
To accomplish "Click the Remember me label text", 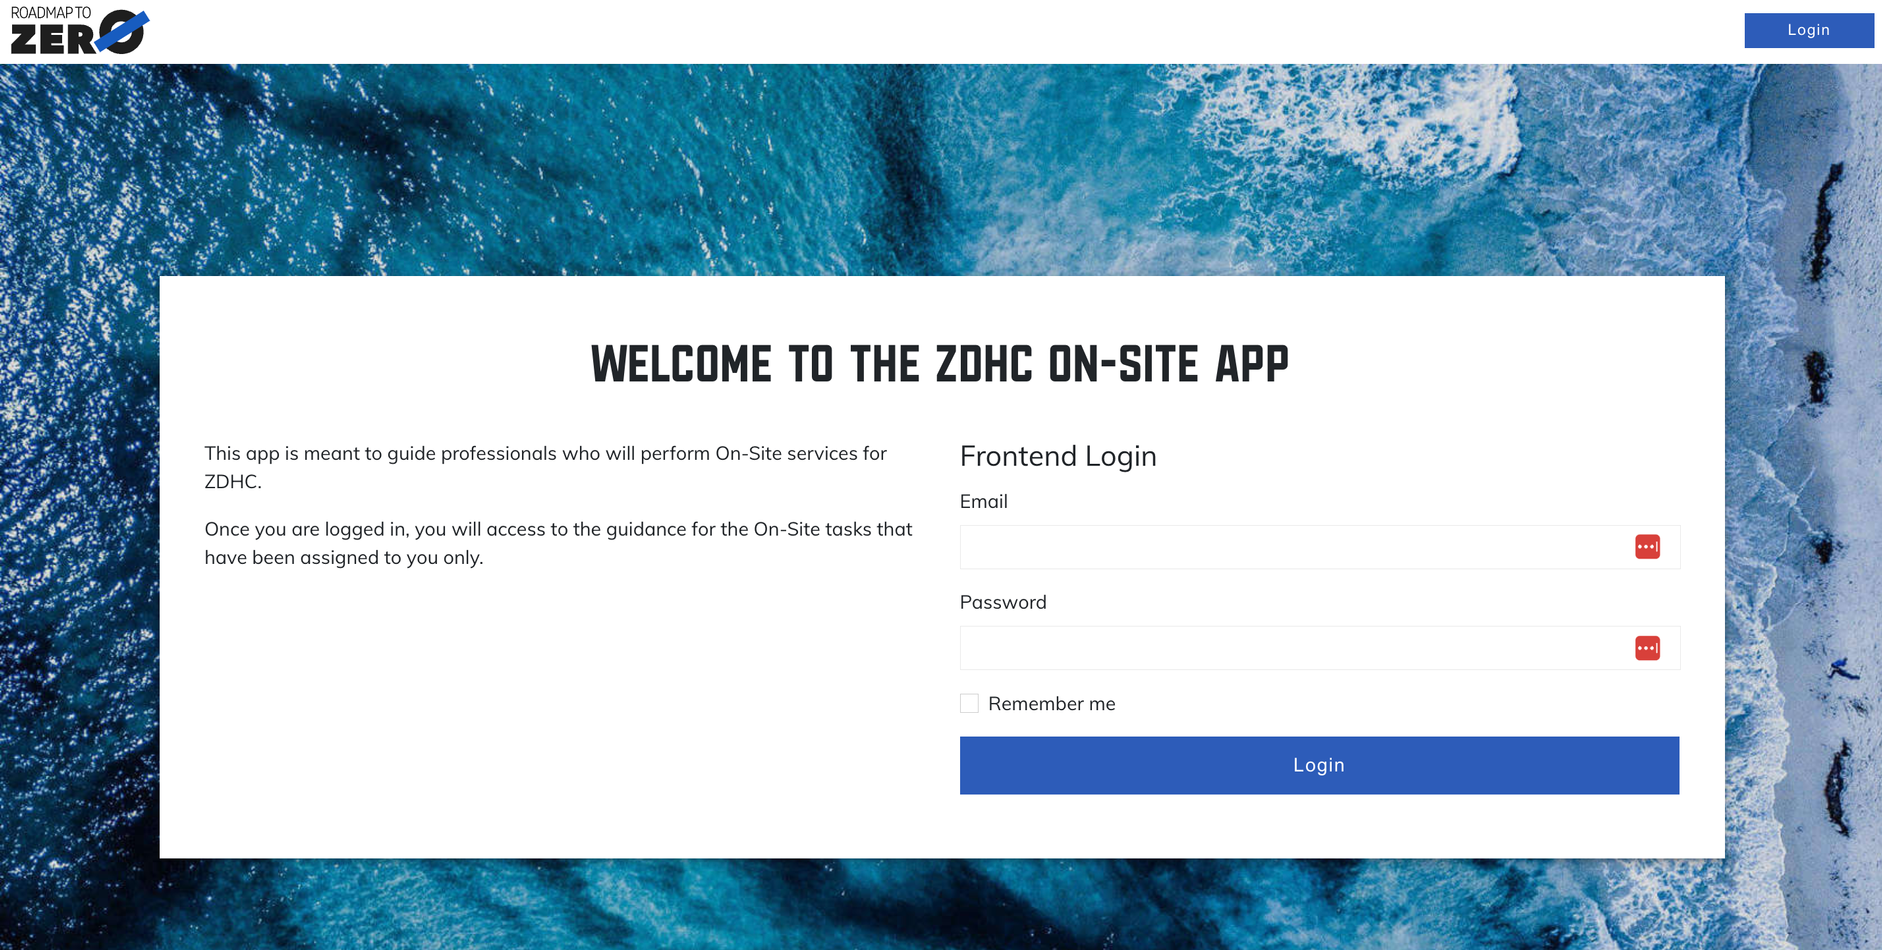I will pyautogui.click(x=1051, y=704).
